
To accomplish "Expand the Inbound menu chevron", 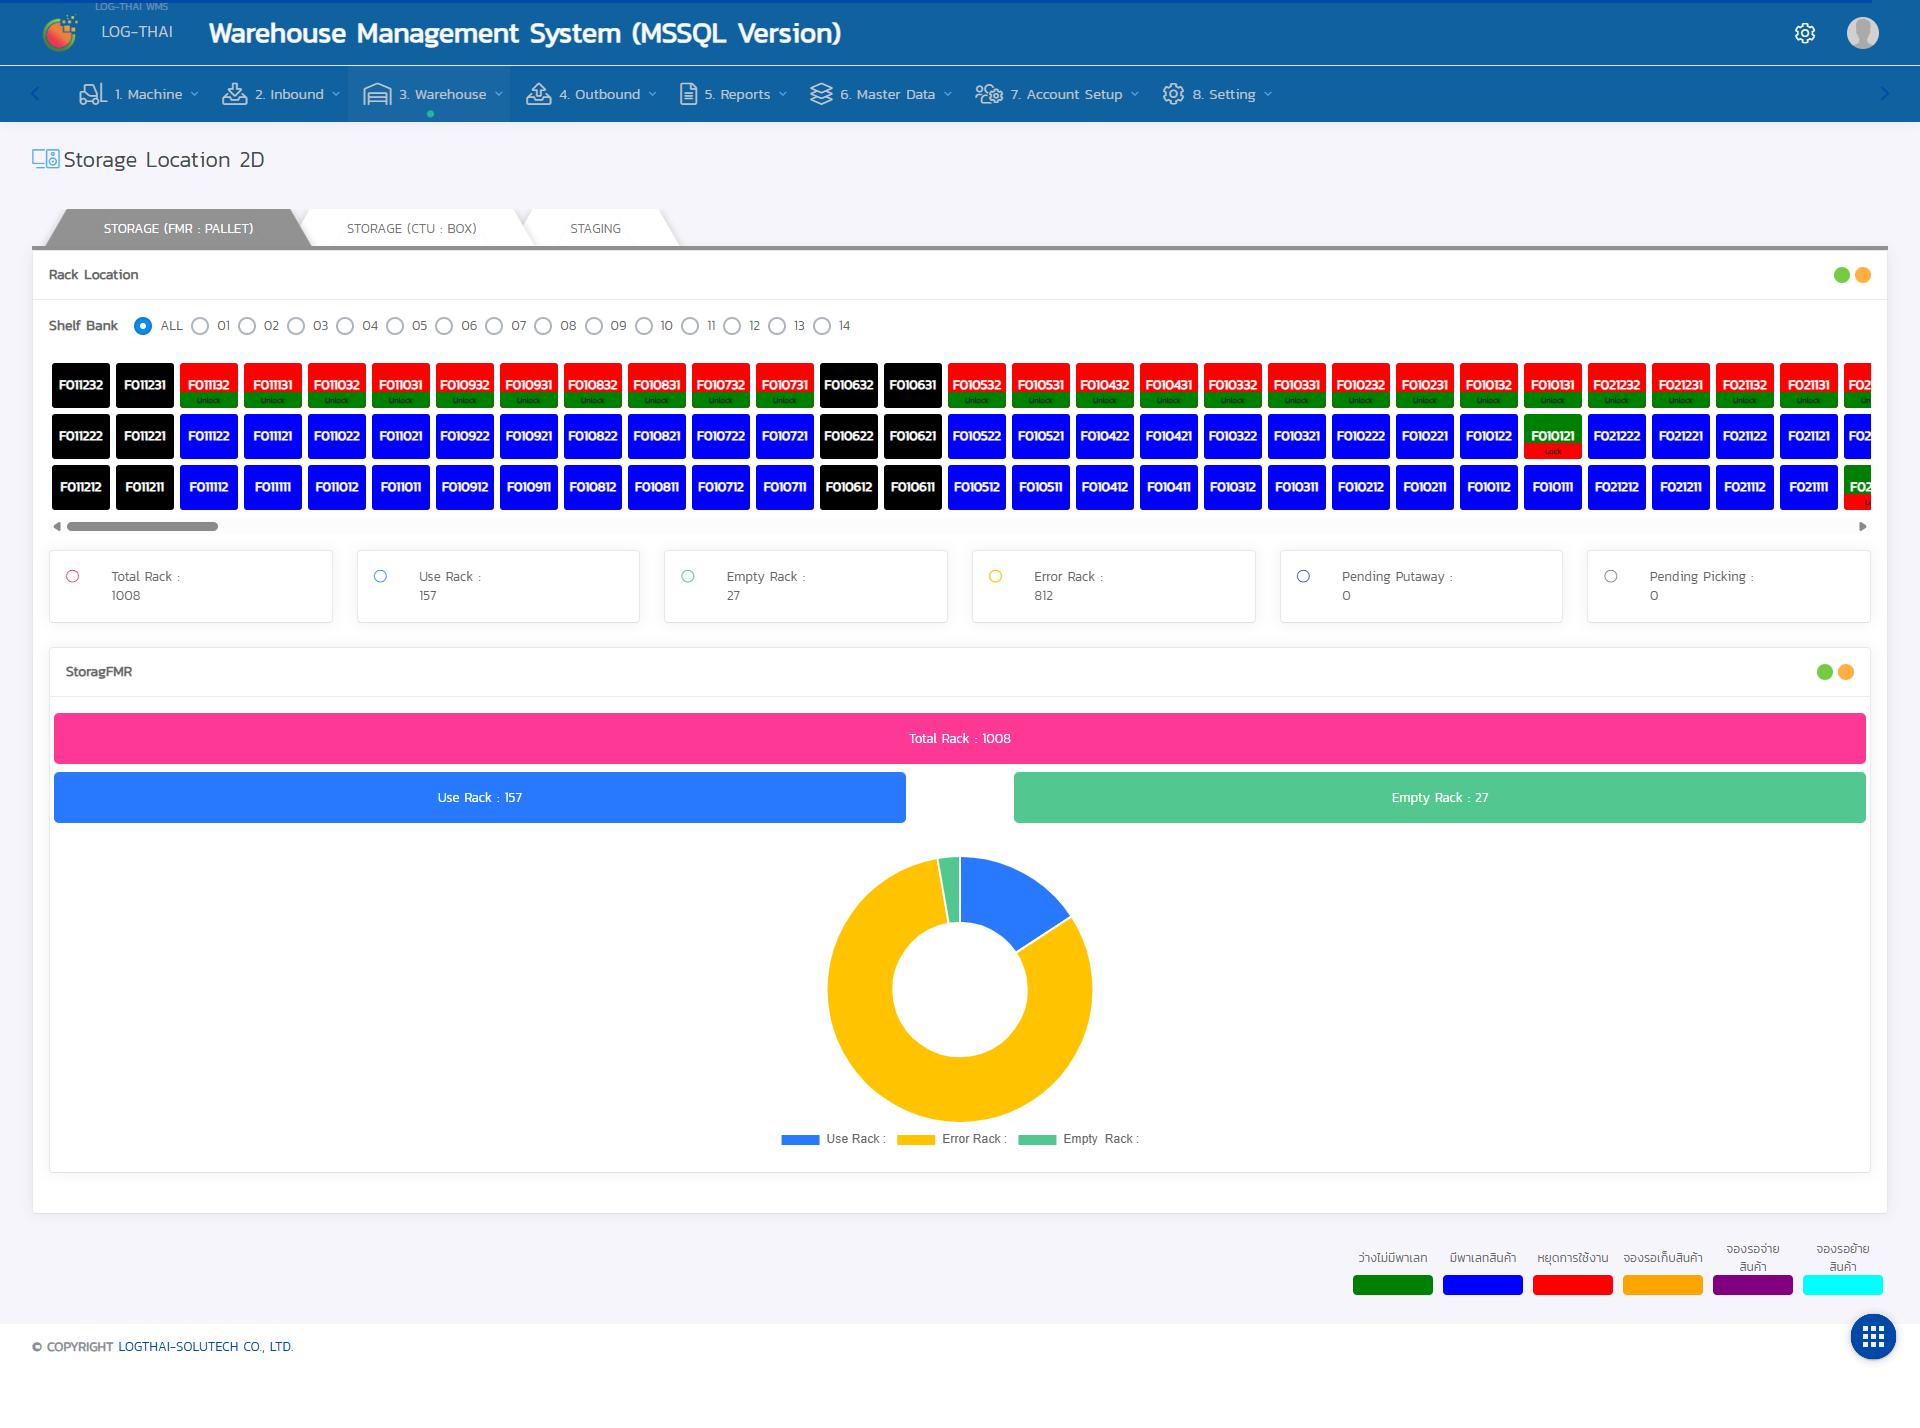I will [336, 94].
